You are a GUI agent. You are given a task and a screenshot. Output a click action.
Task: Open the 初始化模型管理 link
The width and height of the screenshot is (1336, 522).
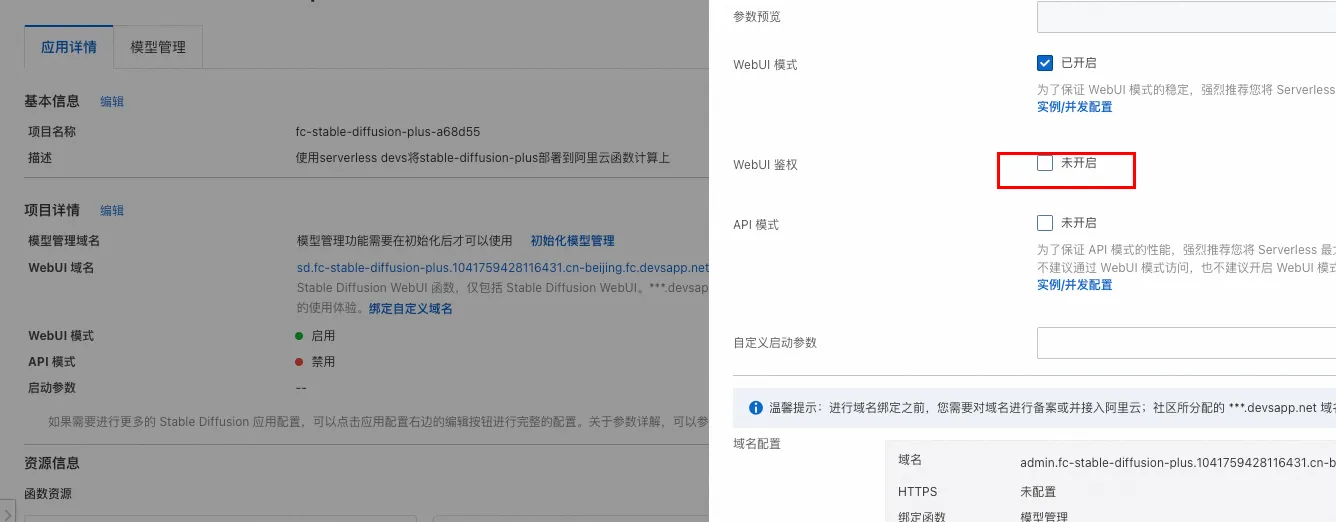pyautogui.click(x=572, y=241)
